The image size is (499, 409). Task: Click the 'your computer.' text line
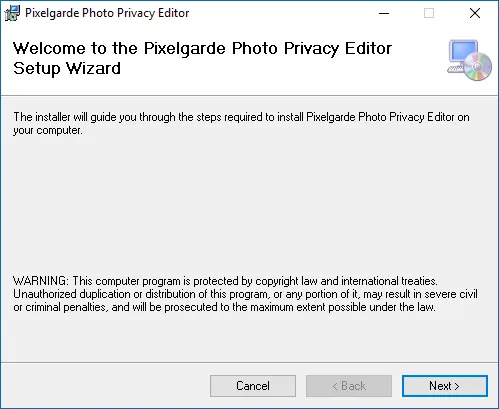(48, 130)
